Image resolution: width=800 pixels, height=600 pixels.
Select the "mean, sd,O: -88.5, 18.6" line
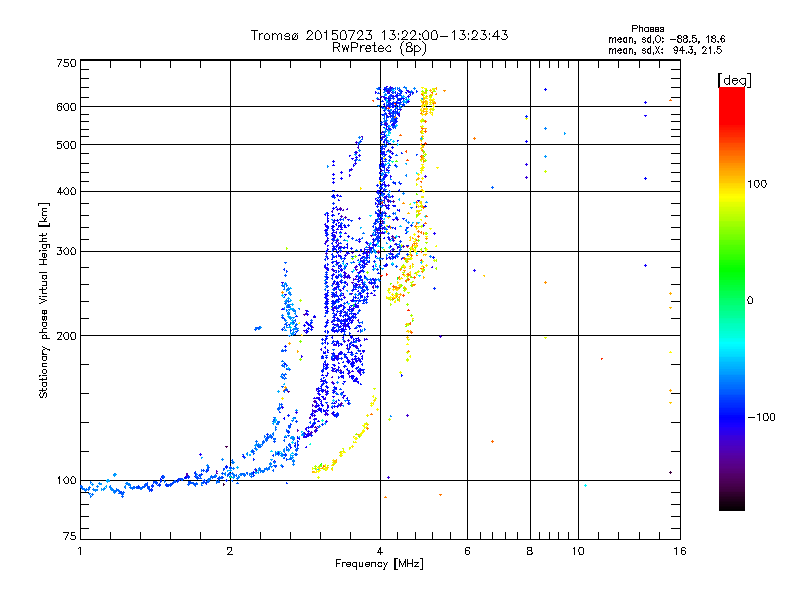tap(666, 39)
